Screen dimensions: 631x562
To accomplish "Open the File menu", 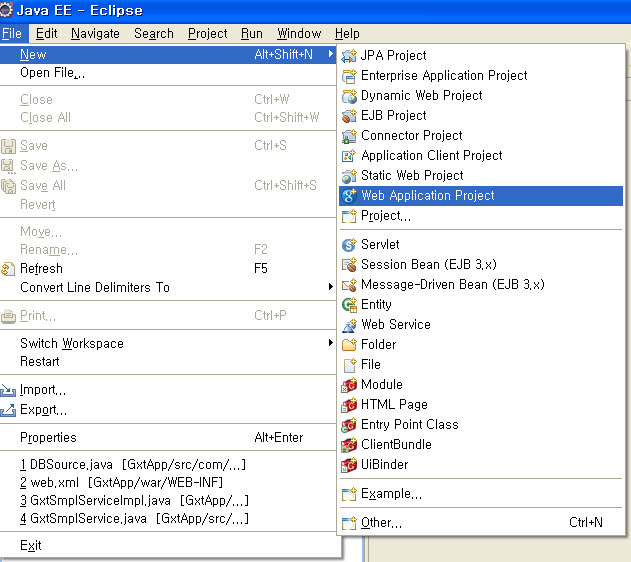I will [12, 34].
